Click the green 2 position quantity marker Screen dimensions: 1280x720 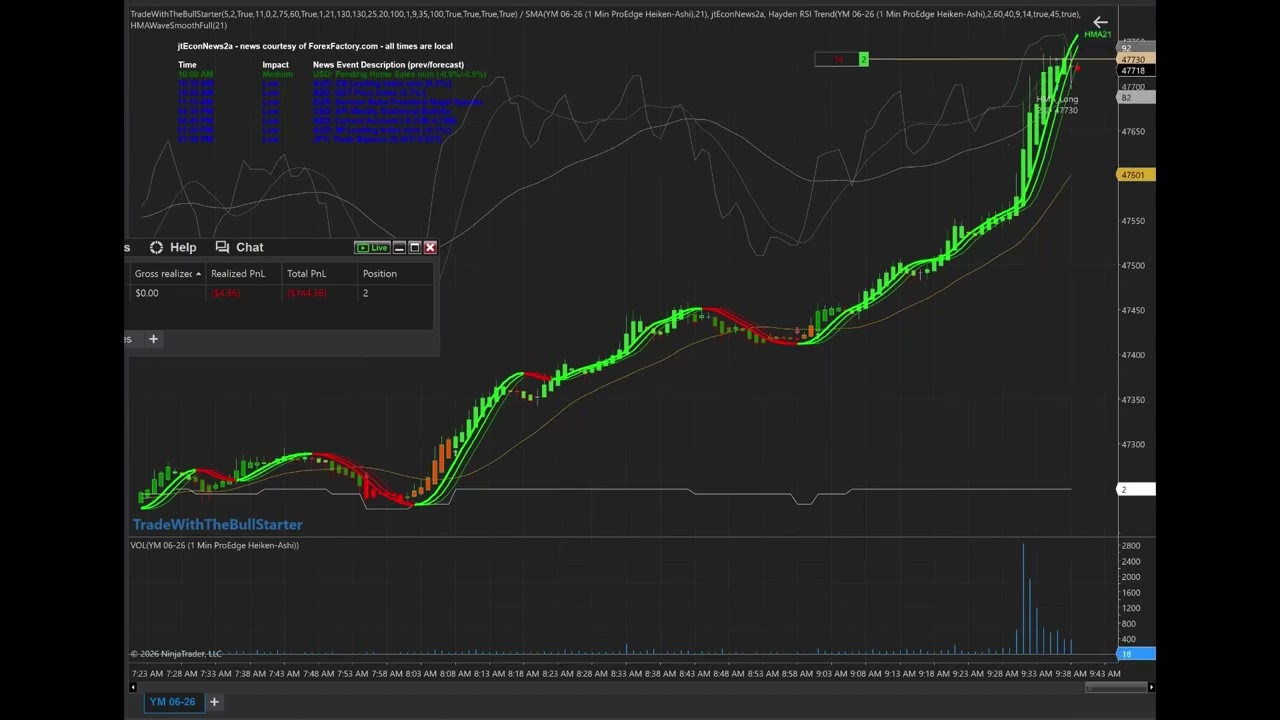[864, 60]
